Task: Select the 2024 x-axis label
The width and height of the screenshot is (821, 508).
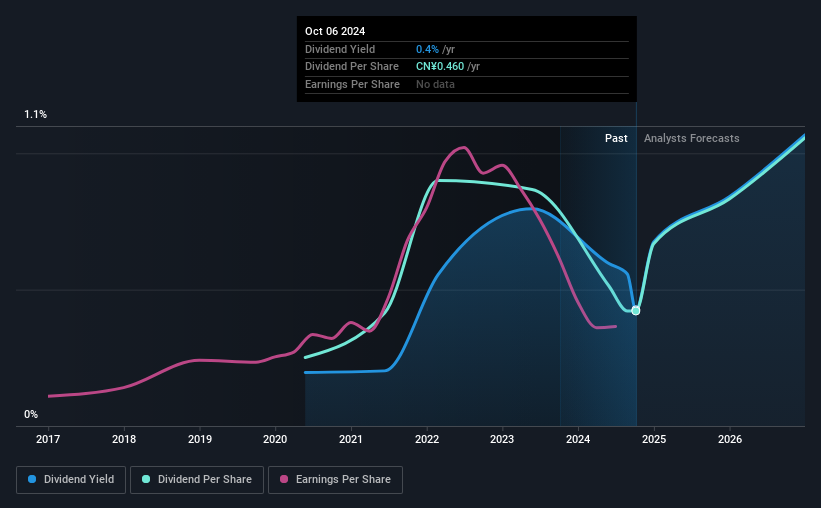Action: click(x=578, y=439)
